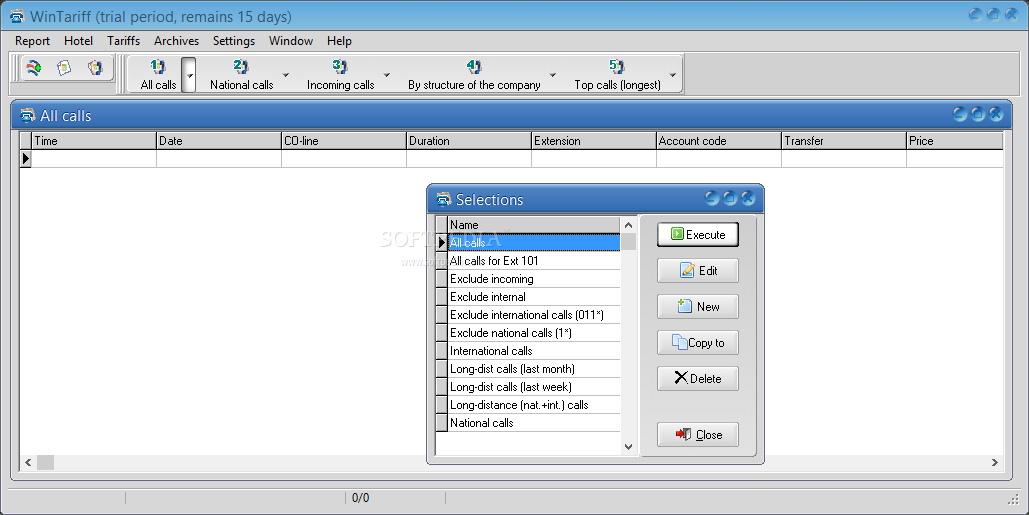
Task: Click the Extension column header
Action: (594, 141)
